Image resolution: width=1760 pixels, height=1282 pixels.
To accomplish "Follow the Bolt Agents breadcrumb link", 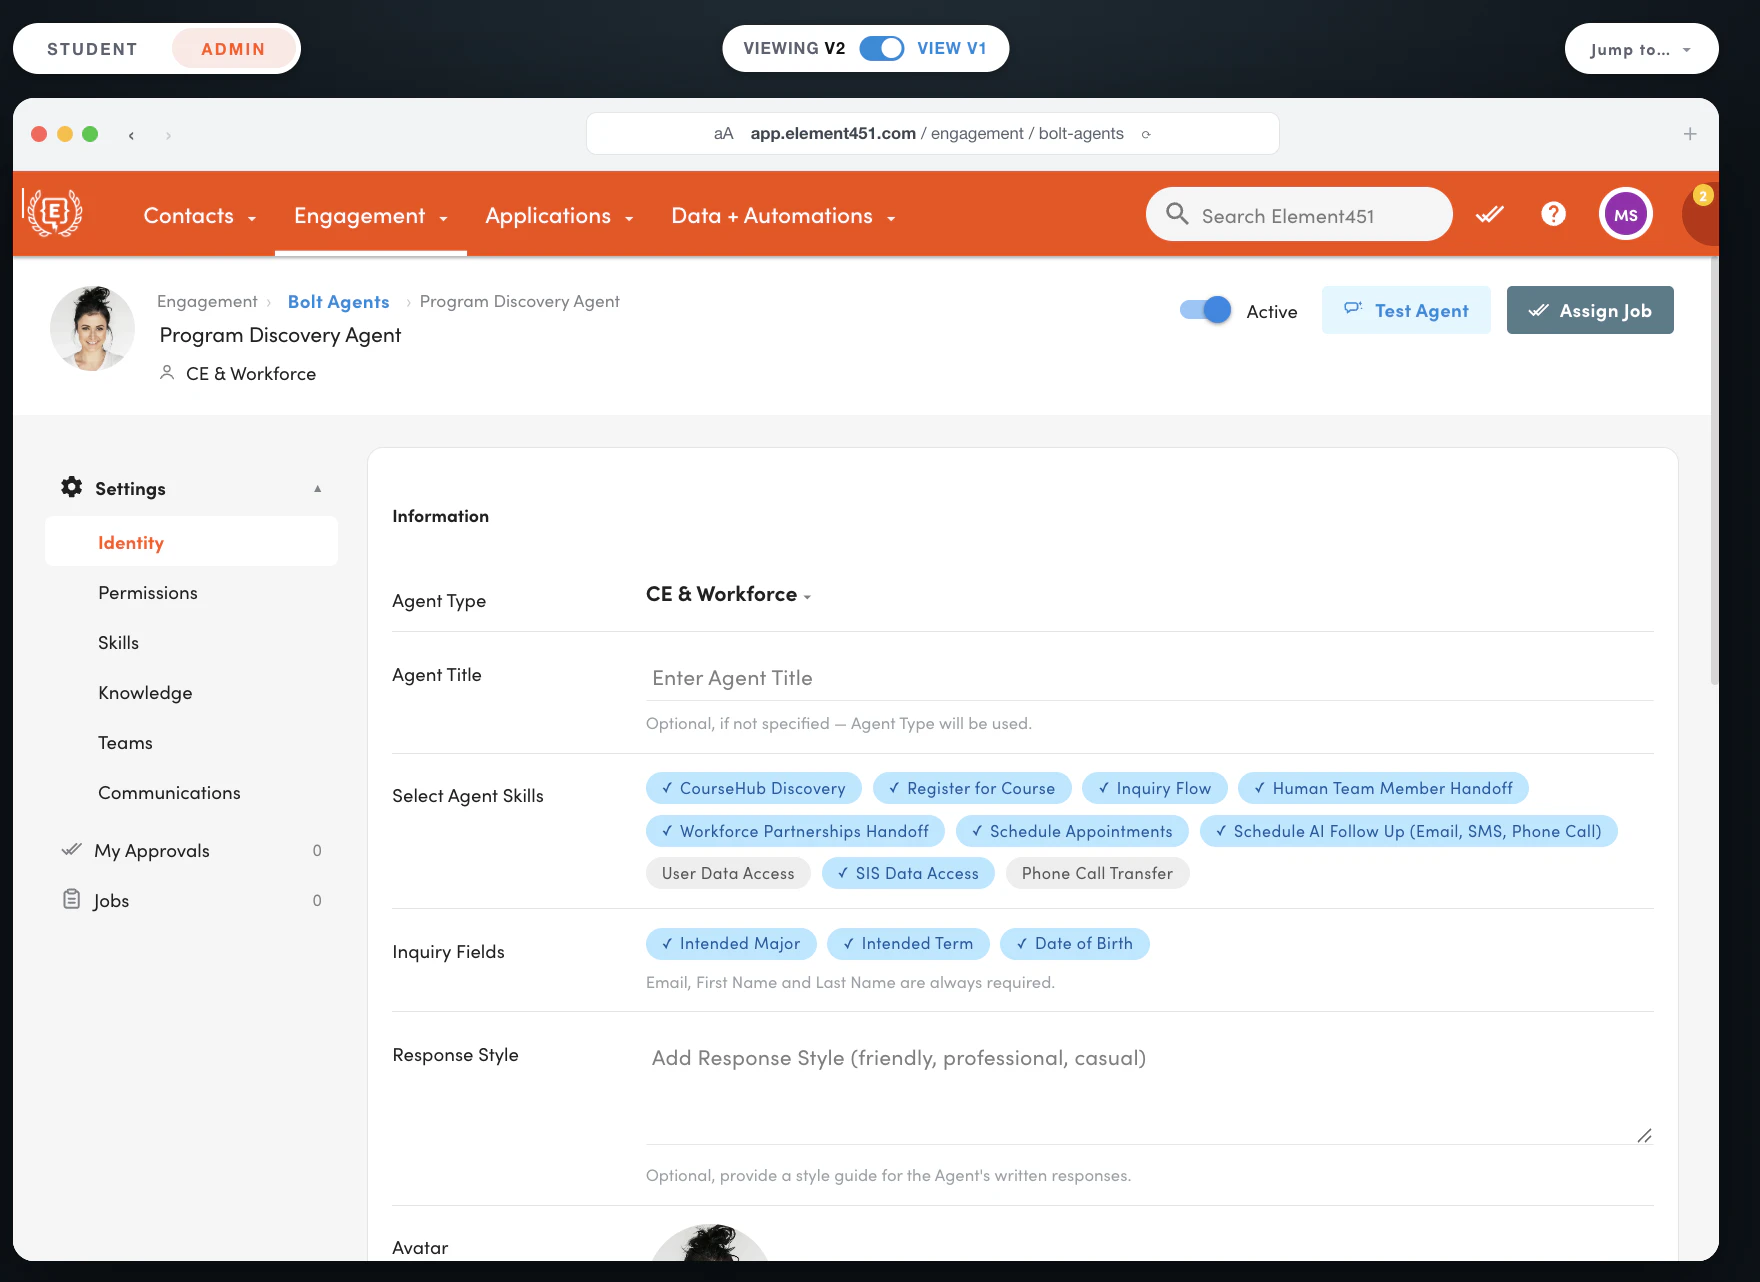I will (x=338, y=301).
